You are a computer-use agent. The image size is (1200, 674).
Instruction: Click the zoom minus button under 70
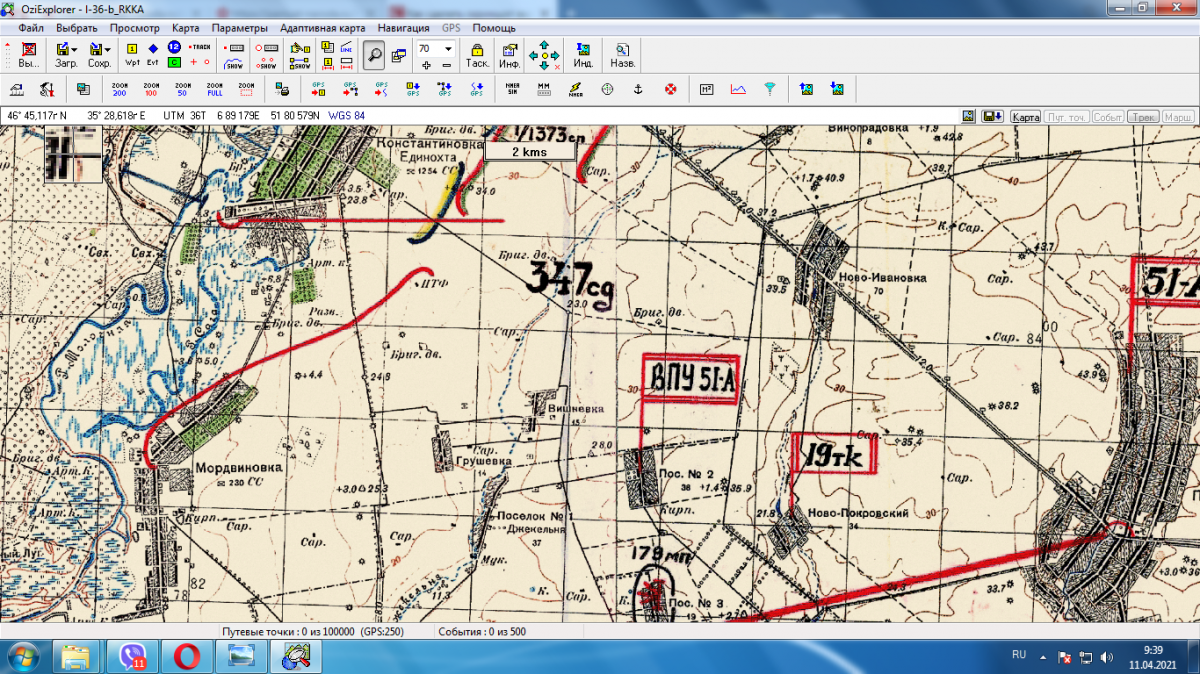pos(447,64)
